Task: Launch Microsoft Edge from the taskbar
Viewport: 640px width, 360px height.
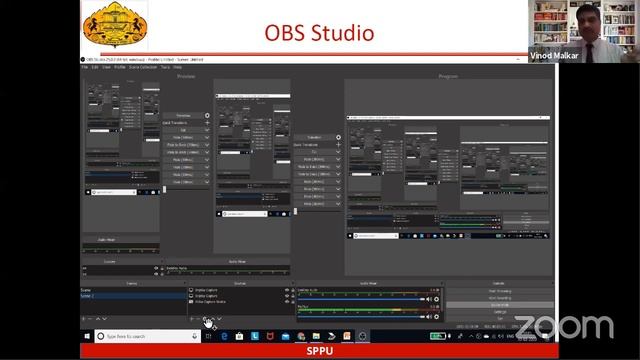Action: coord(224,336)
